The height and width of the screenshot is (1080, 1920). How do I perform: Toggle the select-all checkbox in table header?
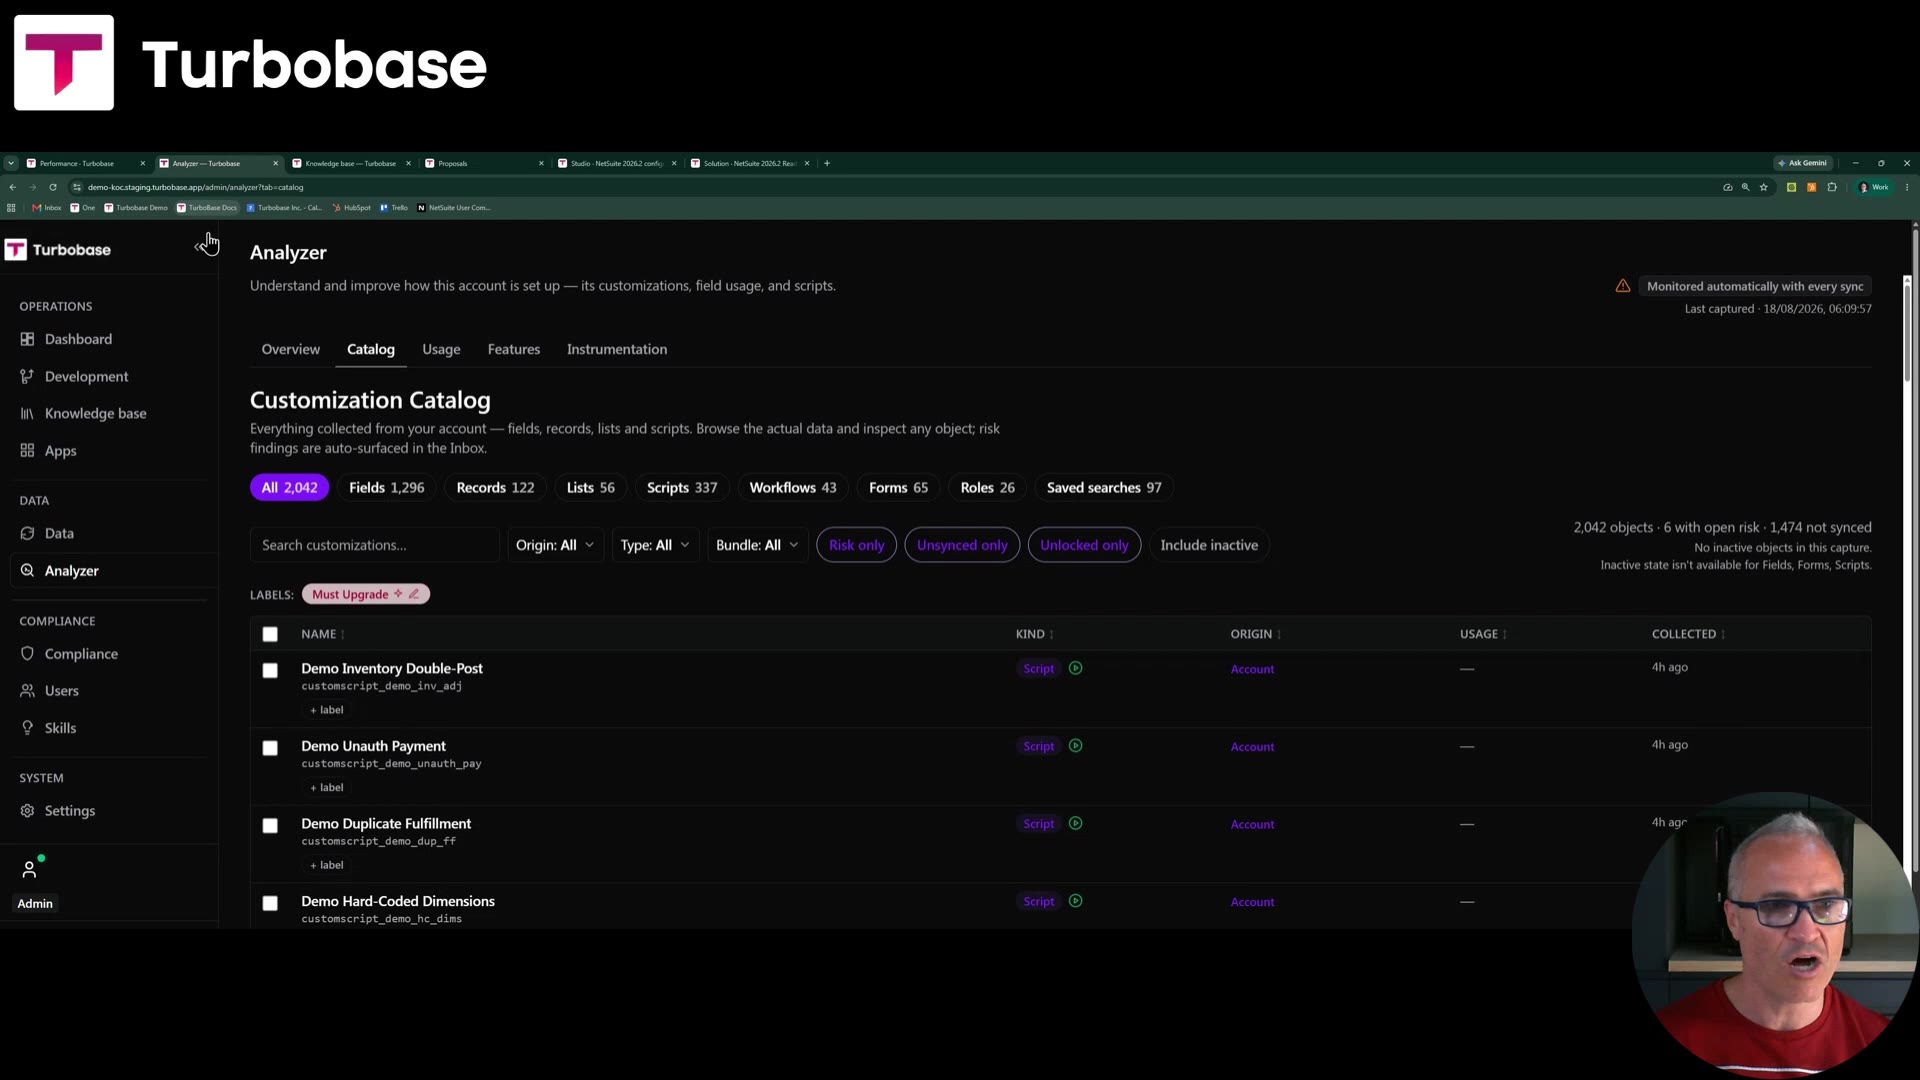click(270, 634)
